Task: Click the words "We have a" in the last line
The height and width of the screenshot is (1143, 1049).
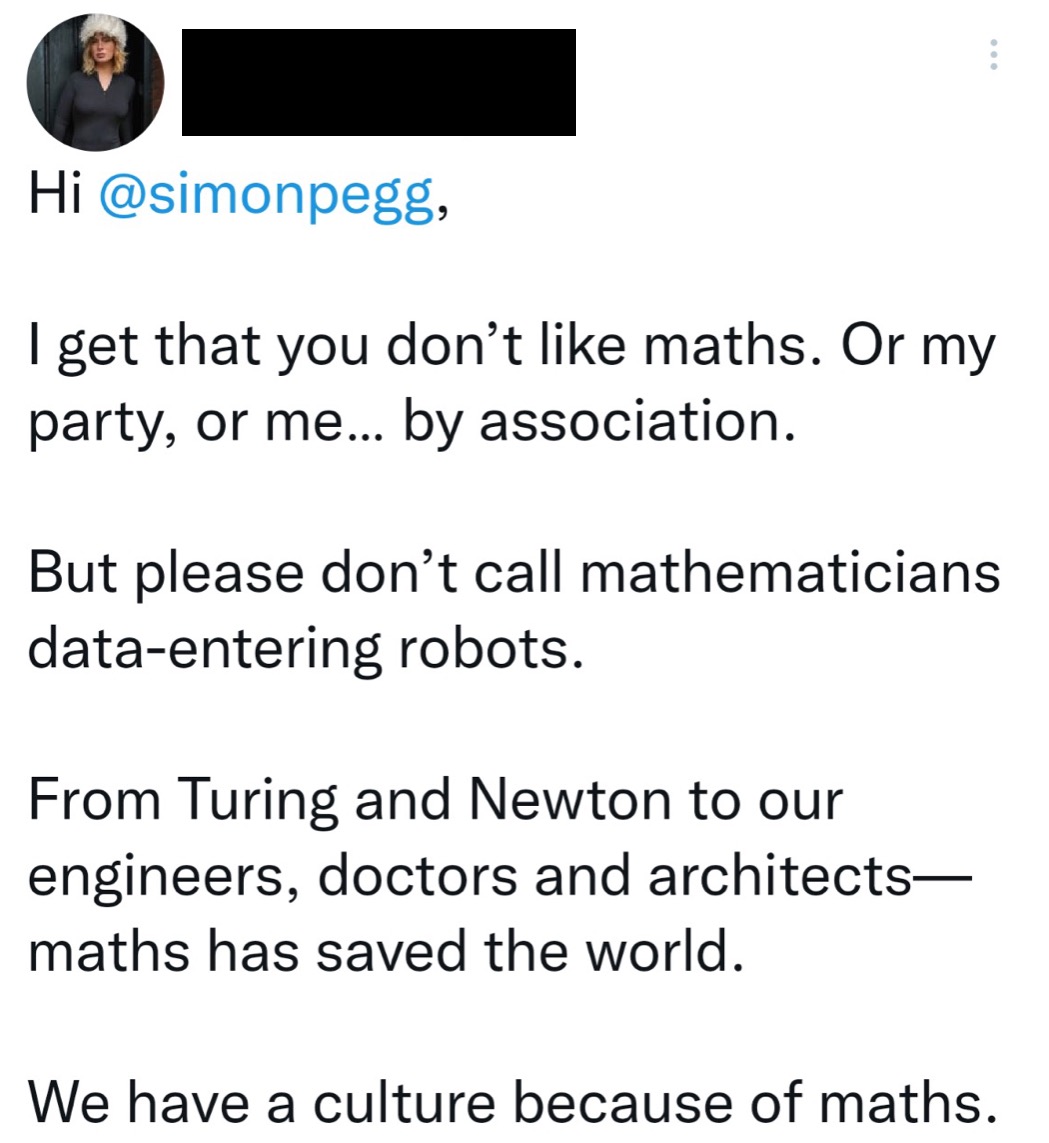Action: [160, 1102]
